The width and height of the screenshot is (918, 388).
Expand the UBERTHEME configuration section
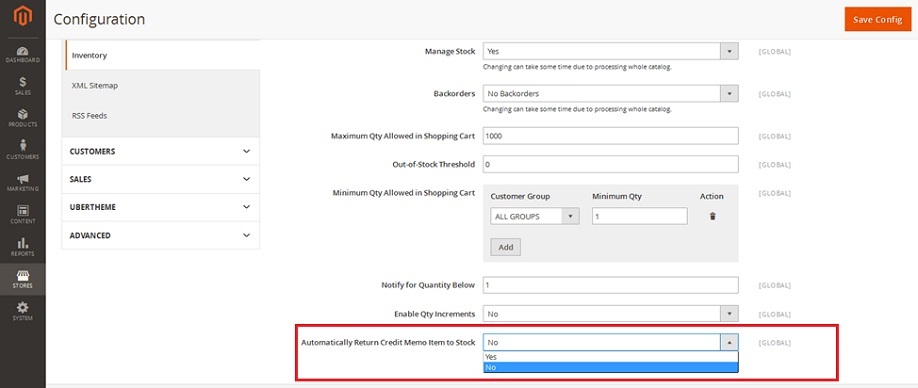(x=160, y=207)
